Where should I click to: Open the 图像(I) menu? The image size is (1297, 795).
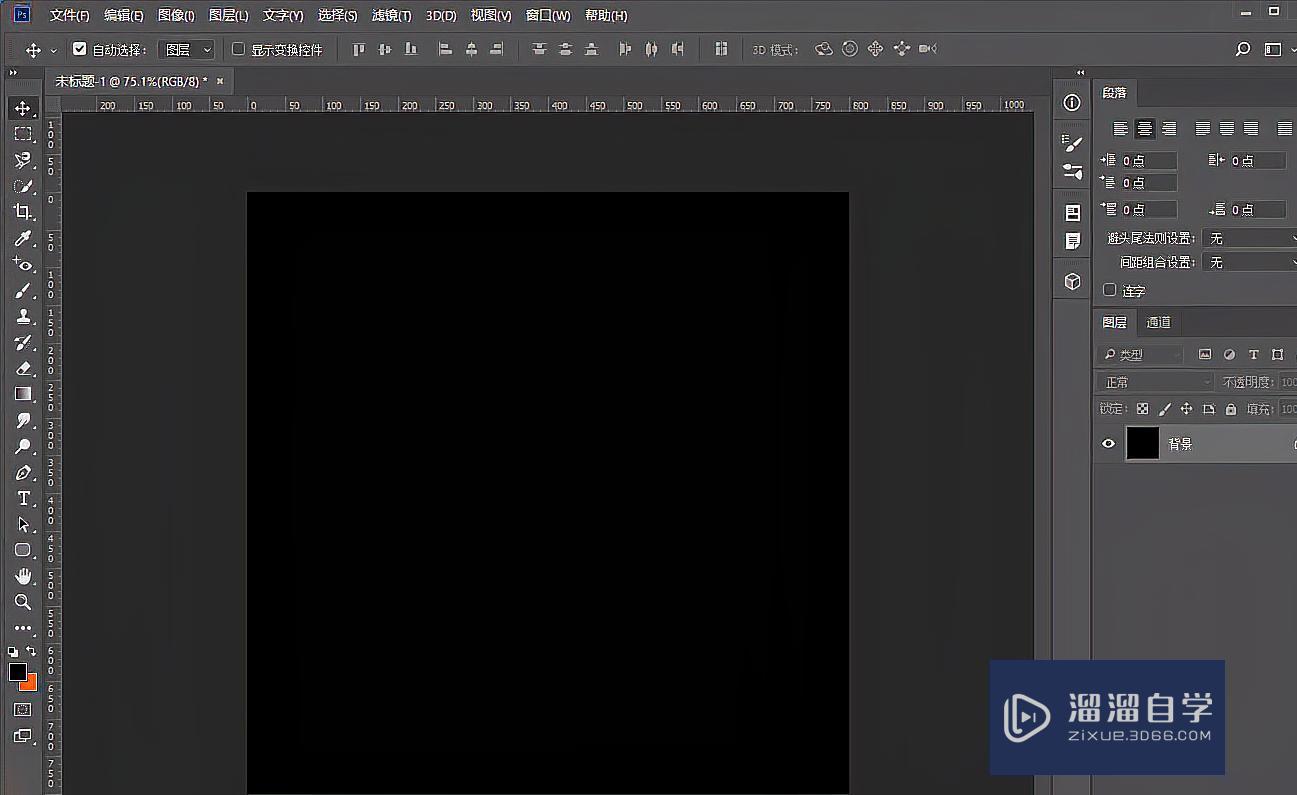[x=176, y=15]
